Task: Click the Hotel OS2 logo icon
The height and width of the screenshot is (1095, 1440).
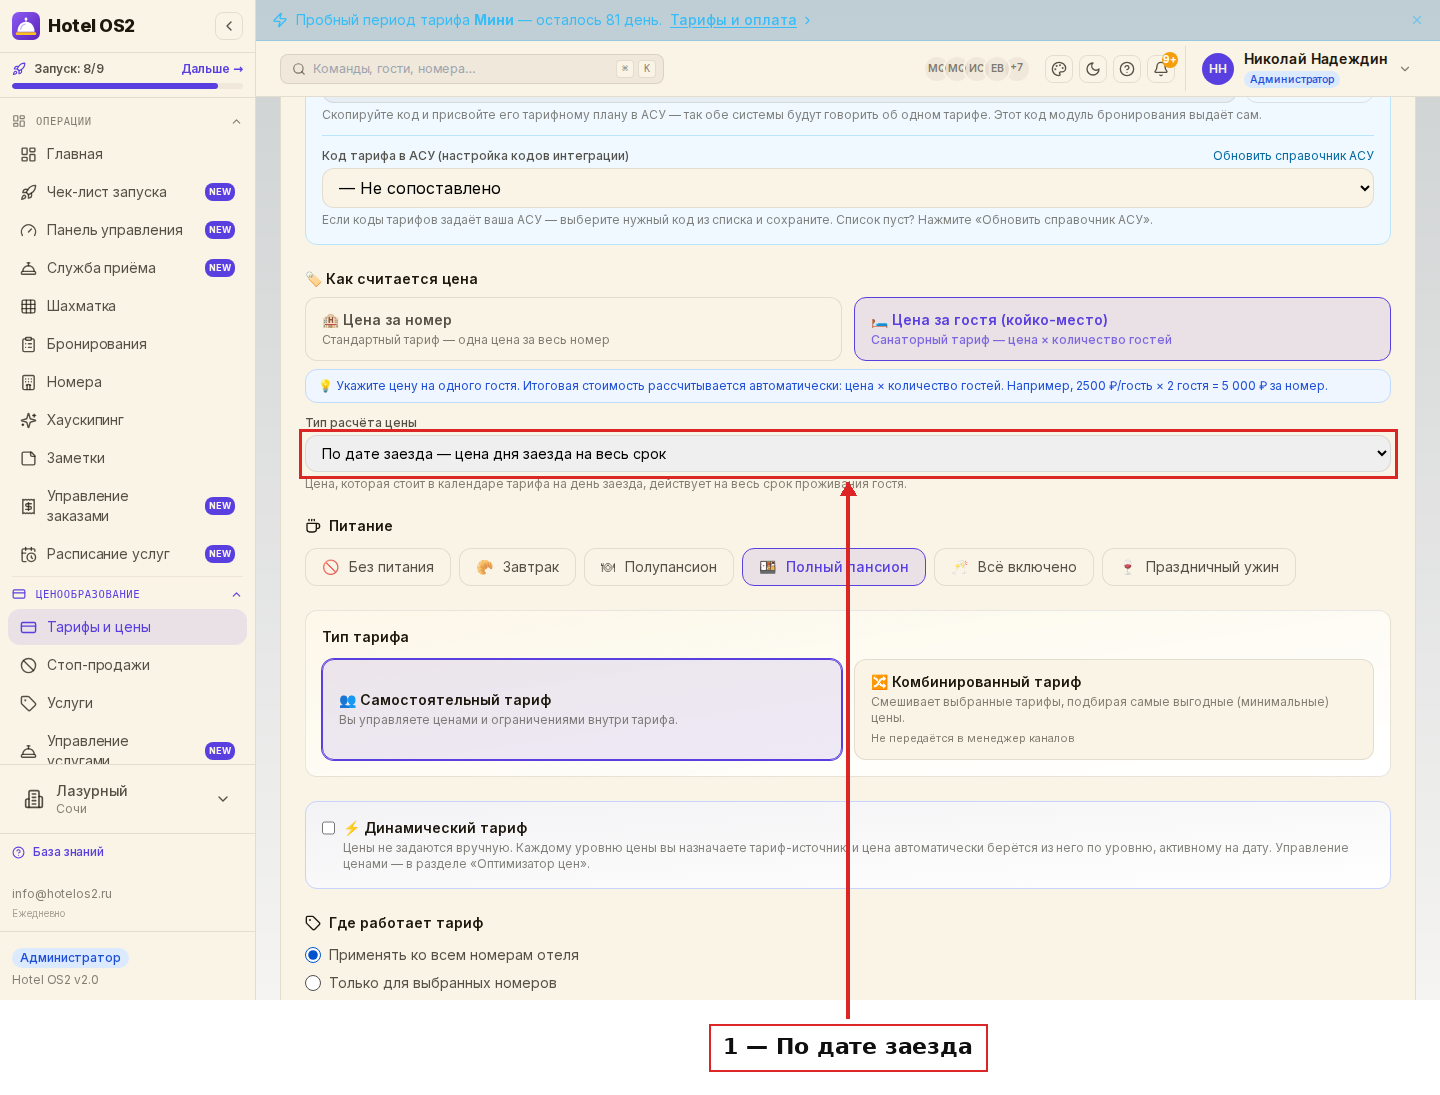Action: click(26, 26)
